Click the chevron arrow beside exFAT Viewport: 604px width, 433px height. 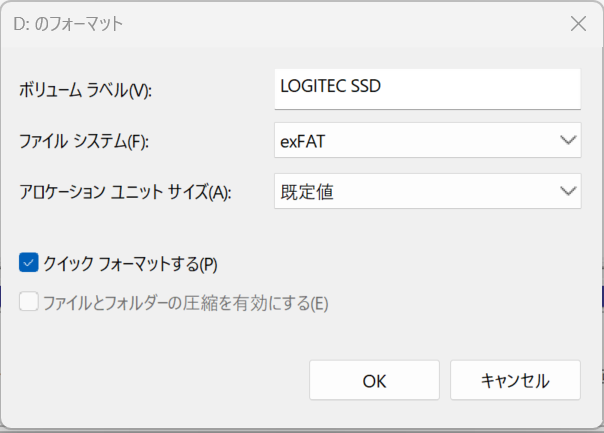pyautogui.click(x=568, y=141)
